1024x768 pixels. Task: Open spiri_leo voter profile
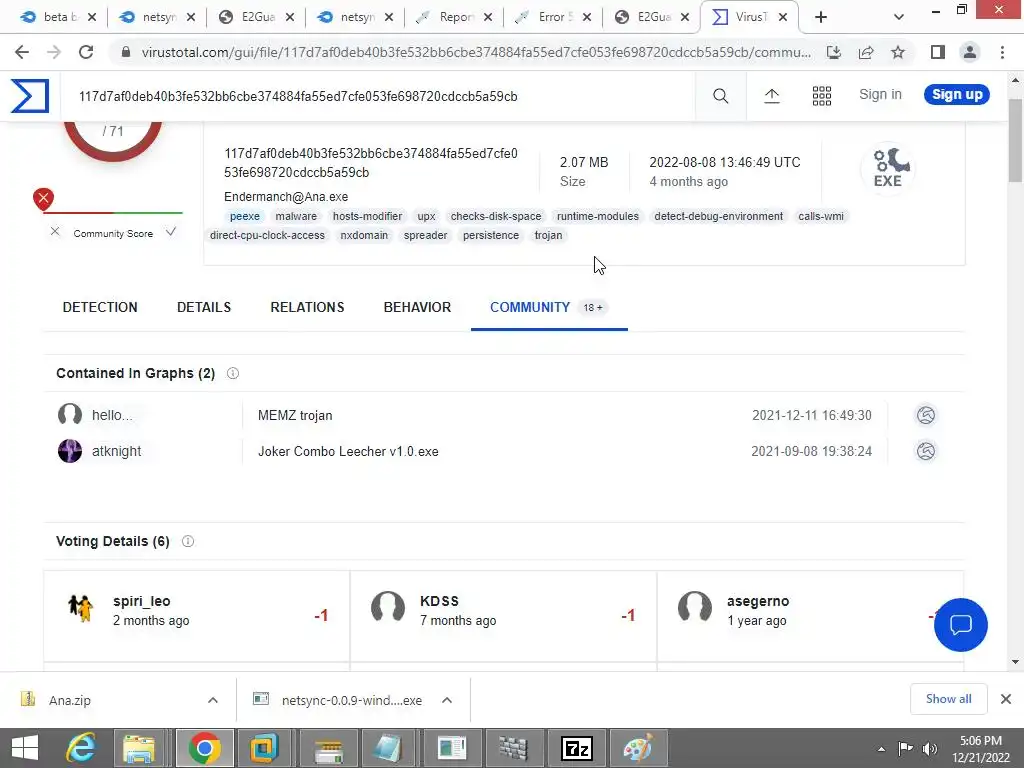point(142,601)
